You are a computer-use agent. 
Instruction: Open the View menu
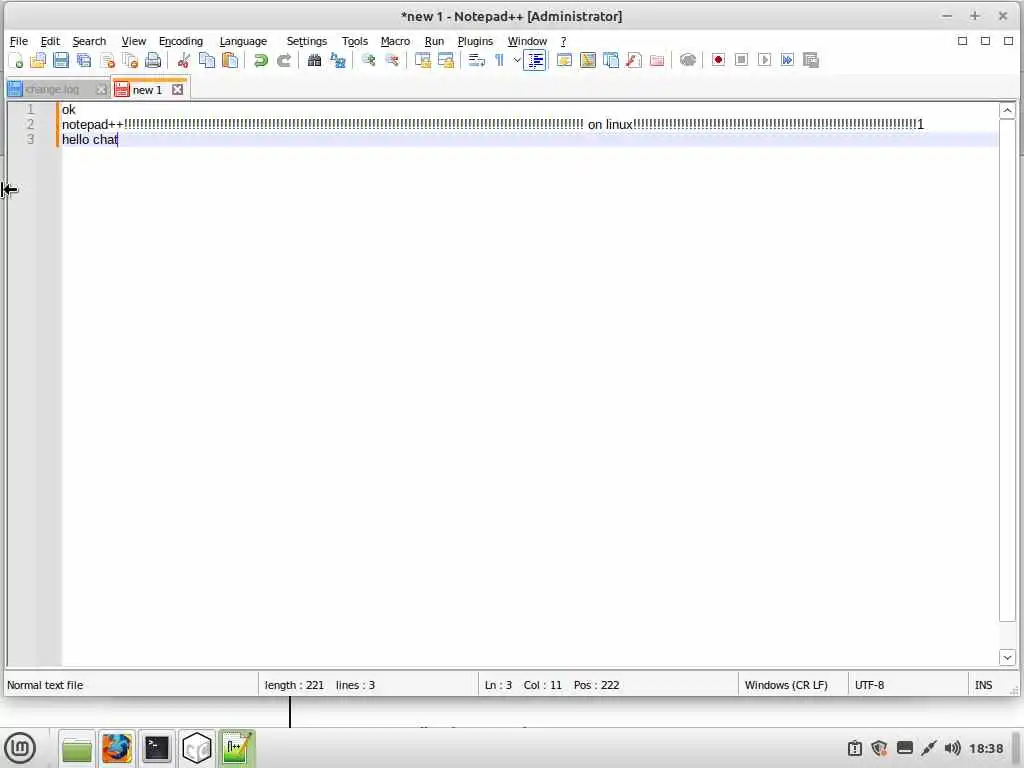(x=134, y=41)
